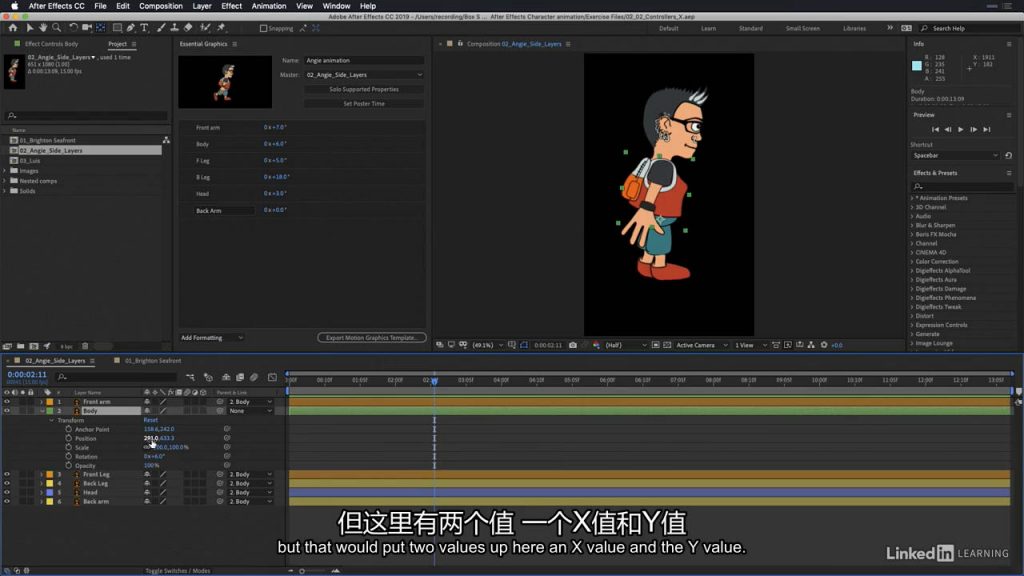Click the Scale stopwatch icon
Screen dimensions: 1024x576
coord(69,447)
